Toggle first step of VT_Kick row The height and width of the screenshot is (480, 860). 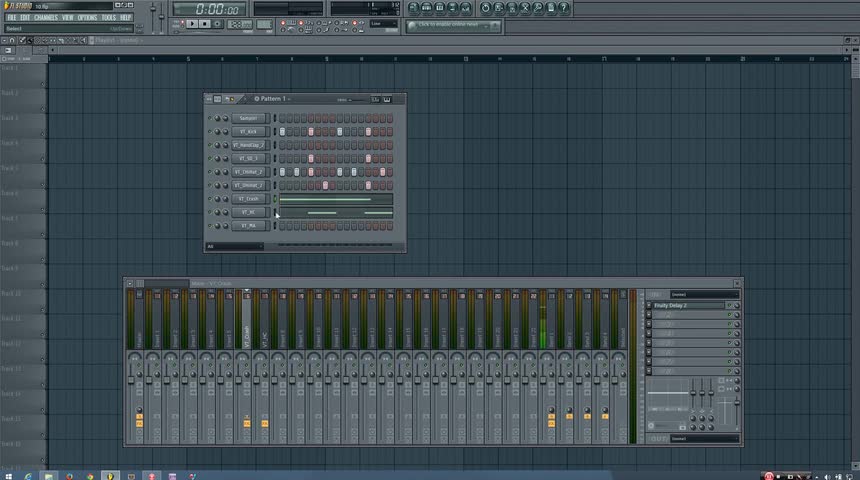click(x=283, y=131)
